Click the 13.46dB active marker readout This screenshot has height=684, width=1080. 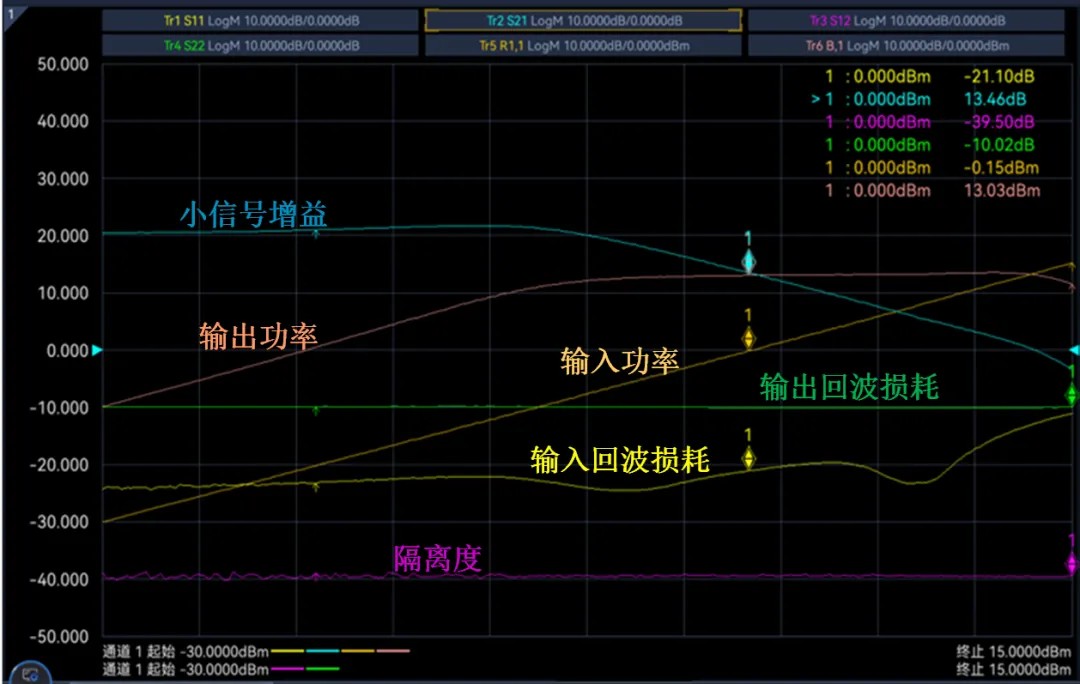(x=932, y=100)
